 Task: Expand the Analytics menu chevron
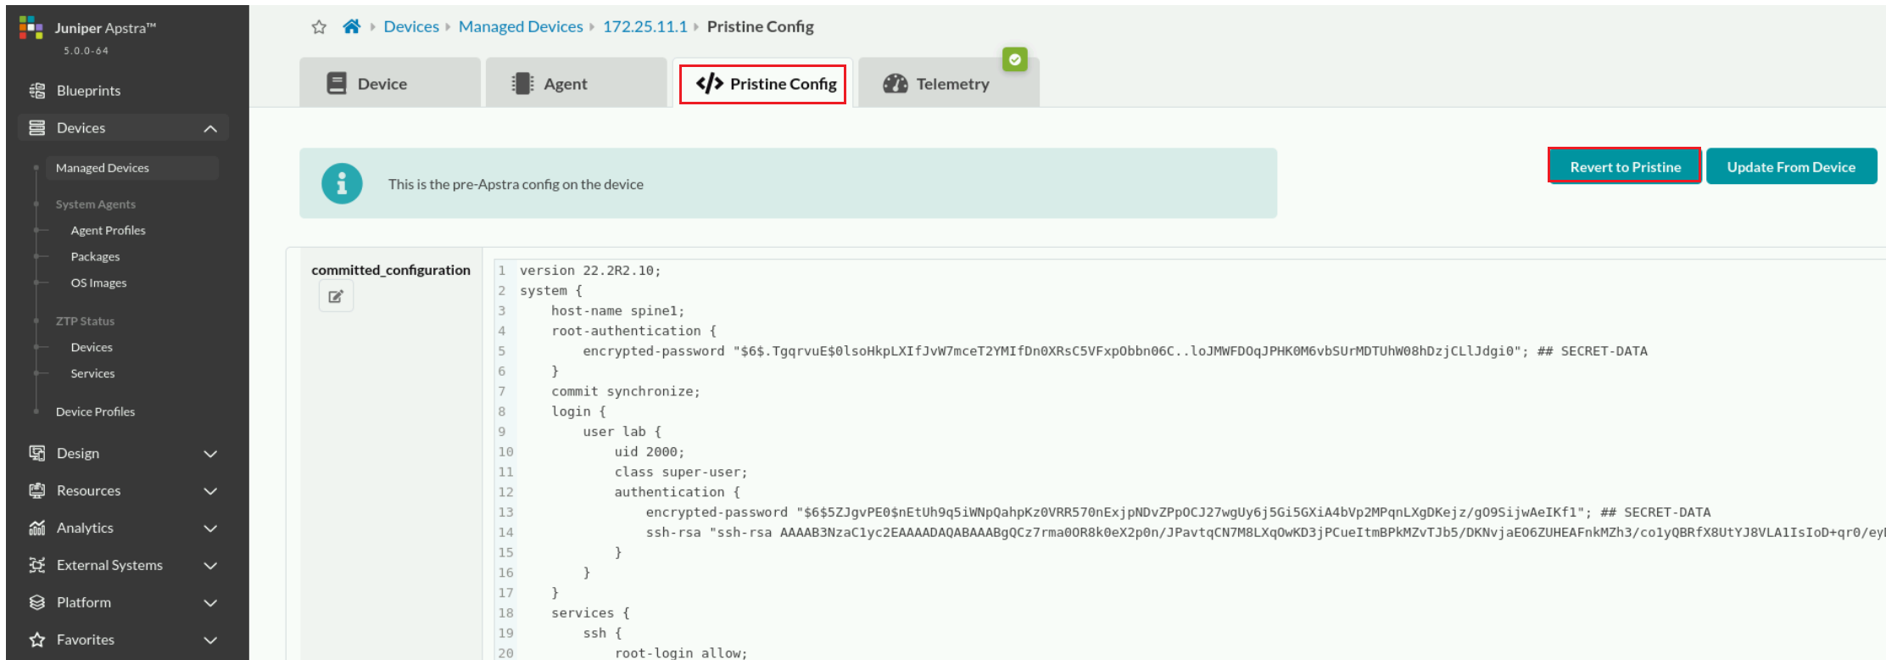click(x=210, y=528)
